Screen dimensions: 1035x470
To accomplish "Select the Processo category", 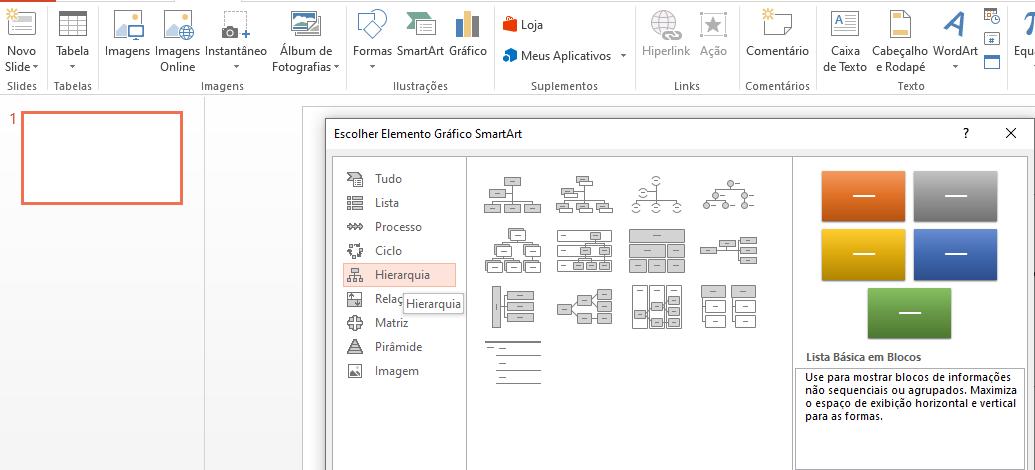I will pos(398,227).
